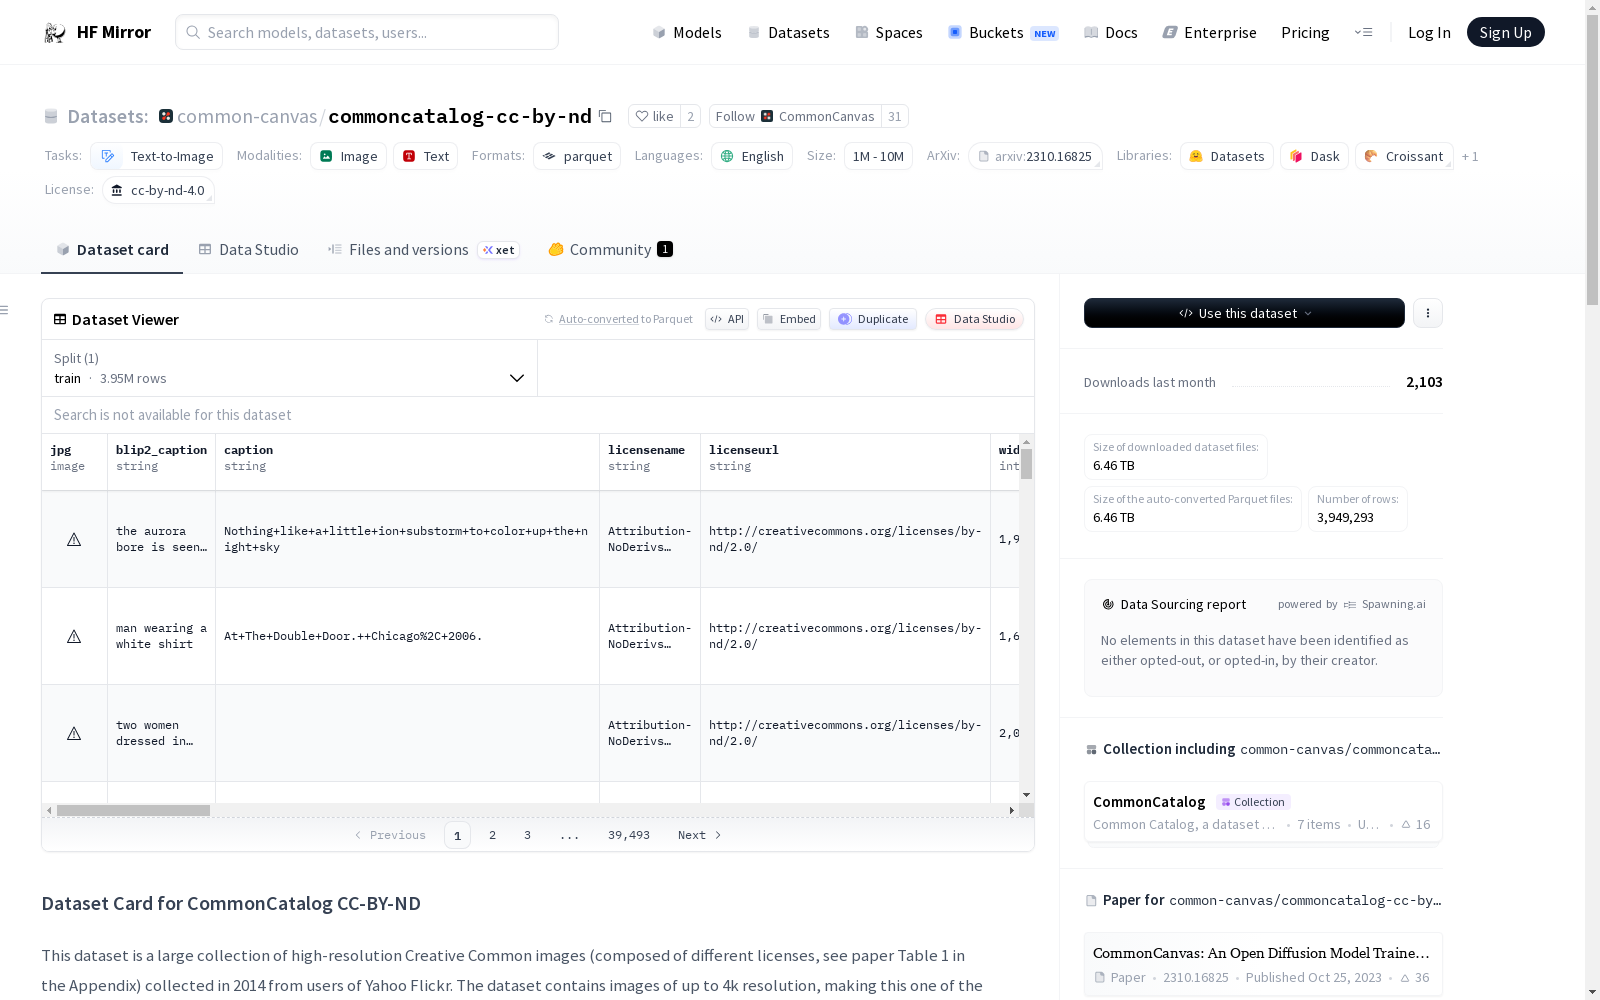Click the 'At+The+Double+Door' caption cell

coord(407,636)
